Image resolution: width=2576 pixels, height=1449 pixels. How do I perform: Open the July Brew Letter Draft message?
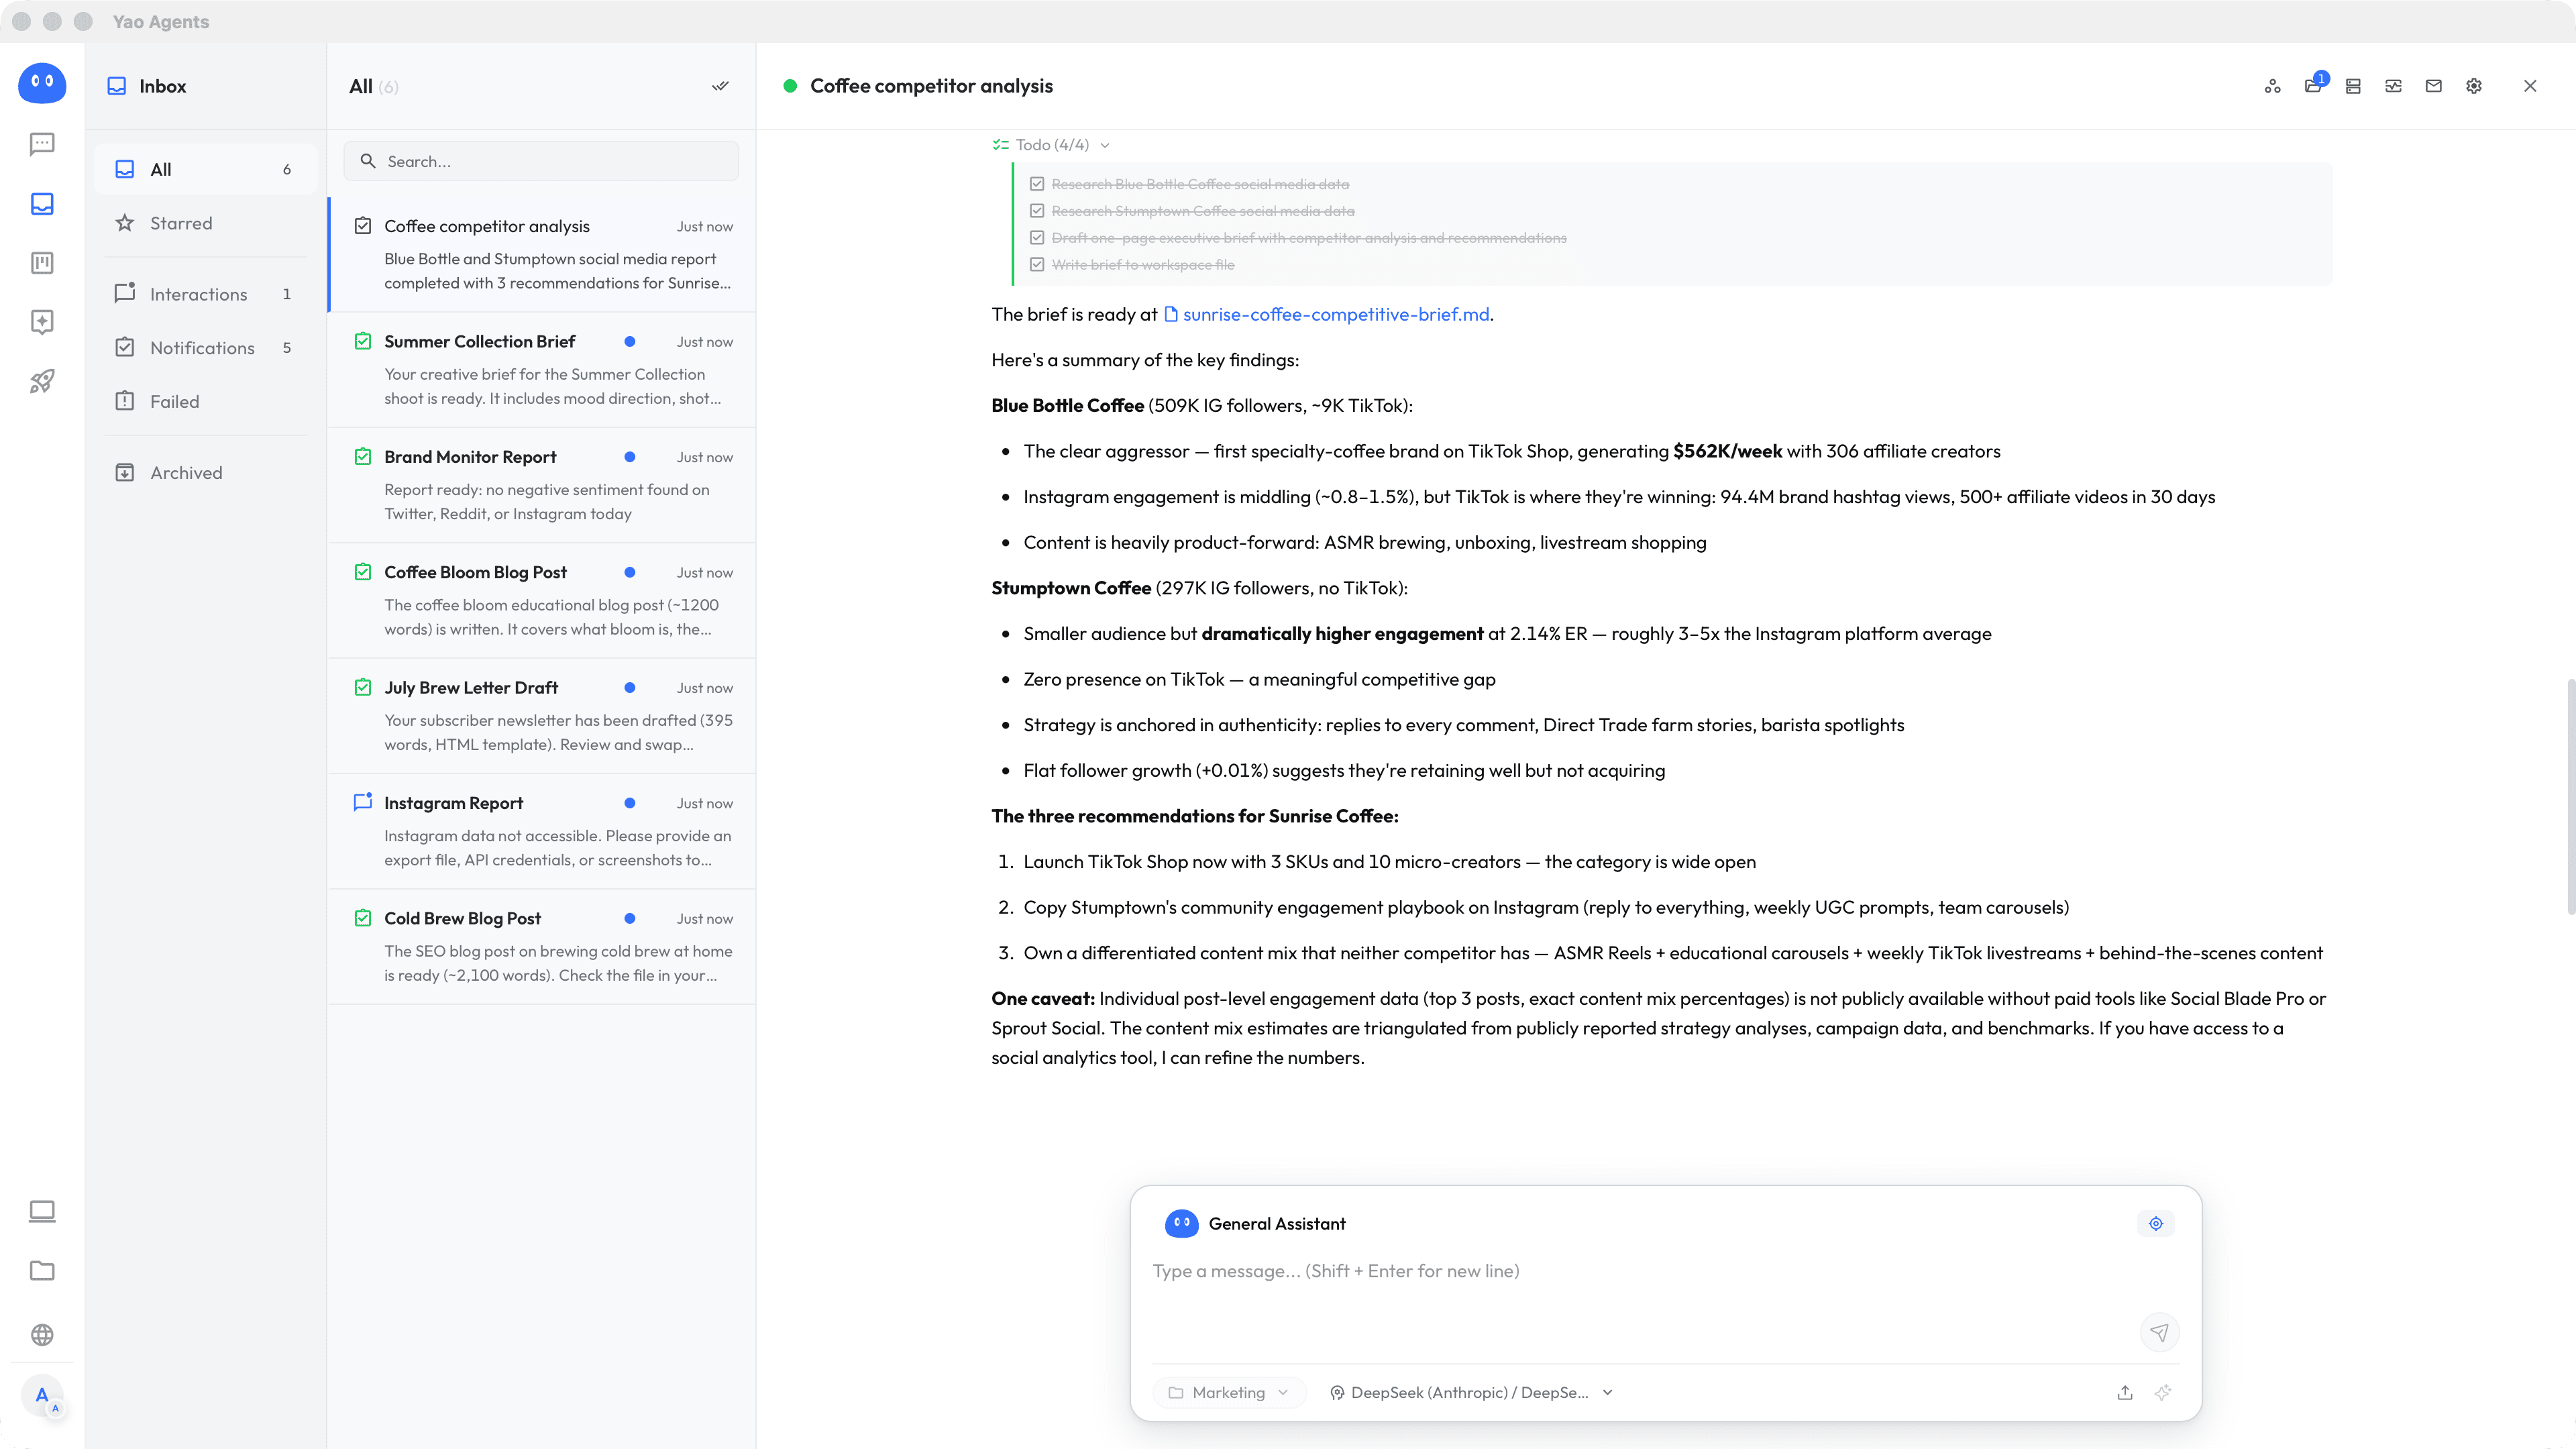(542, 716)
